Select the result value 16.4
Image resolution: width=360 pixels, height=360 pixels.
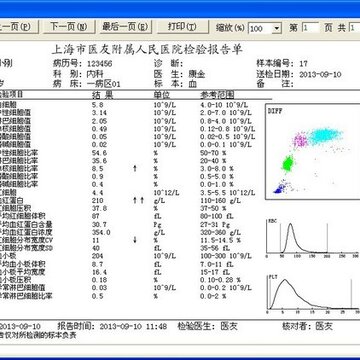(x=99, y=272)
